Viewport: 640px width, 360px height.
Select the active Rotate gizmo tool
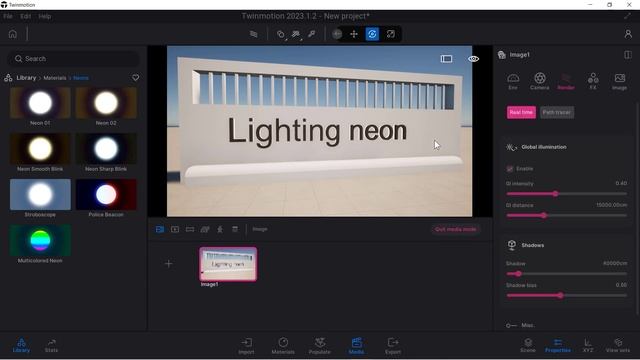pyautogui.click(x=372, y=34)
